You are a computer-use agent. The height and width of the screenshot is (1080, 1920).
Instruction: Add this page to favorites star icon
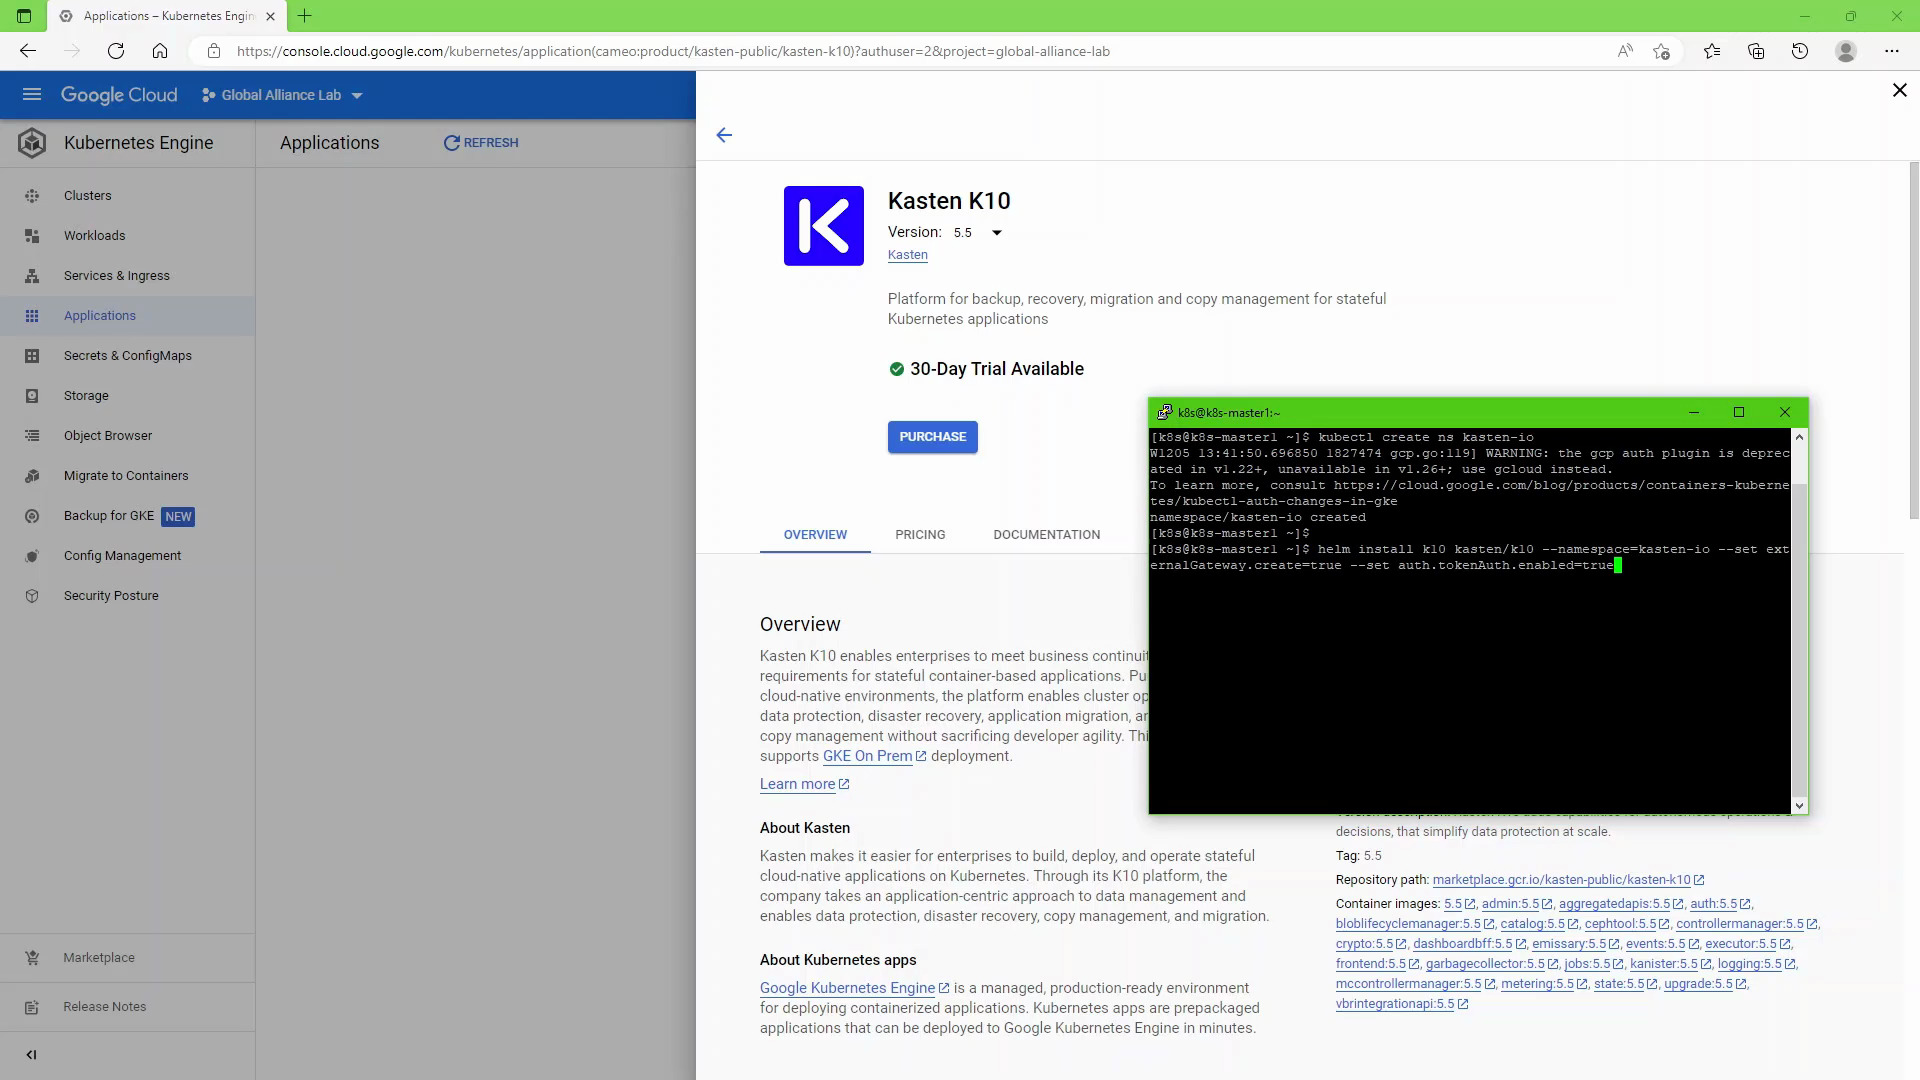pos(1661,51)
